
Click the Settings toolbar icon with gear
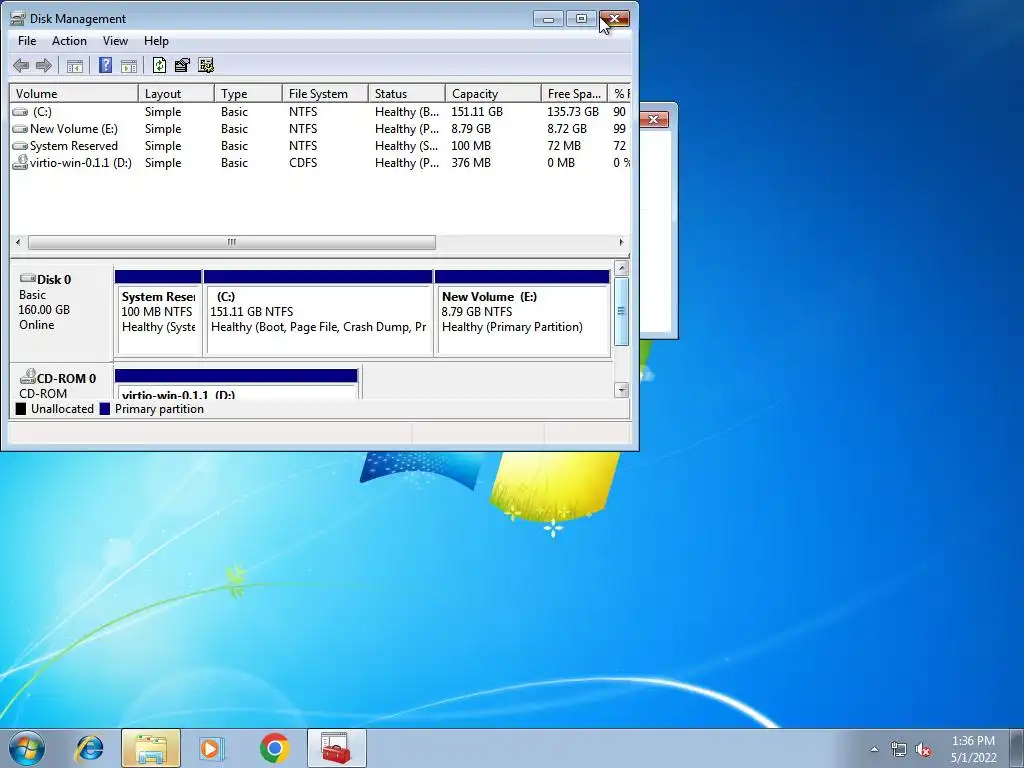(x=206, y=65)
